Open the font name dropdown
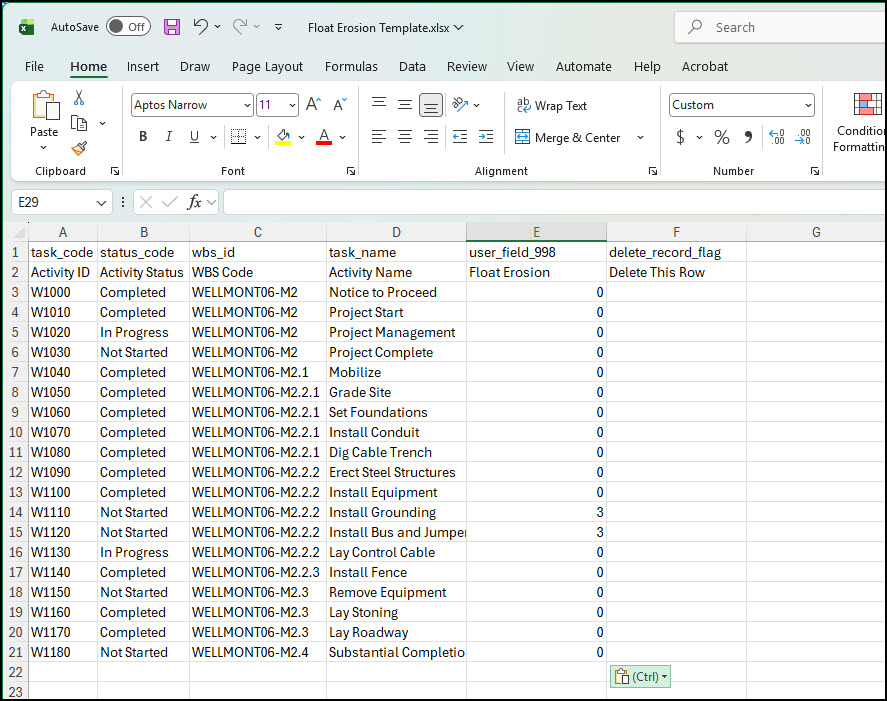The image size is (887, 701). [247, 105]
